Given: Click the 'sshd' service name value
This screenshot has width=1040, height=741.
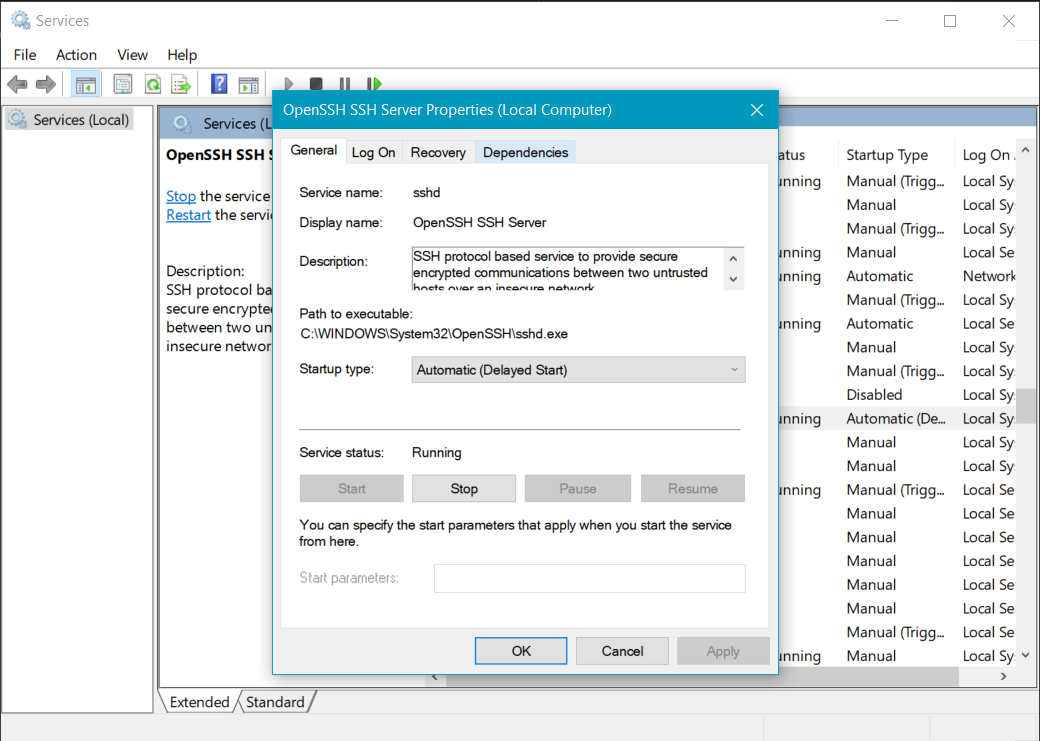Looking at the screenshot, I should [x=426, y=192].
